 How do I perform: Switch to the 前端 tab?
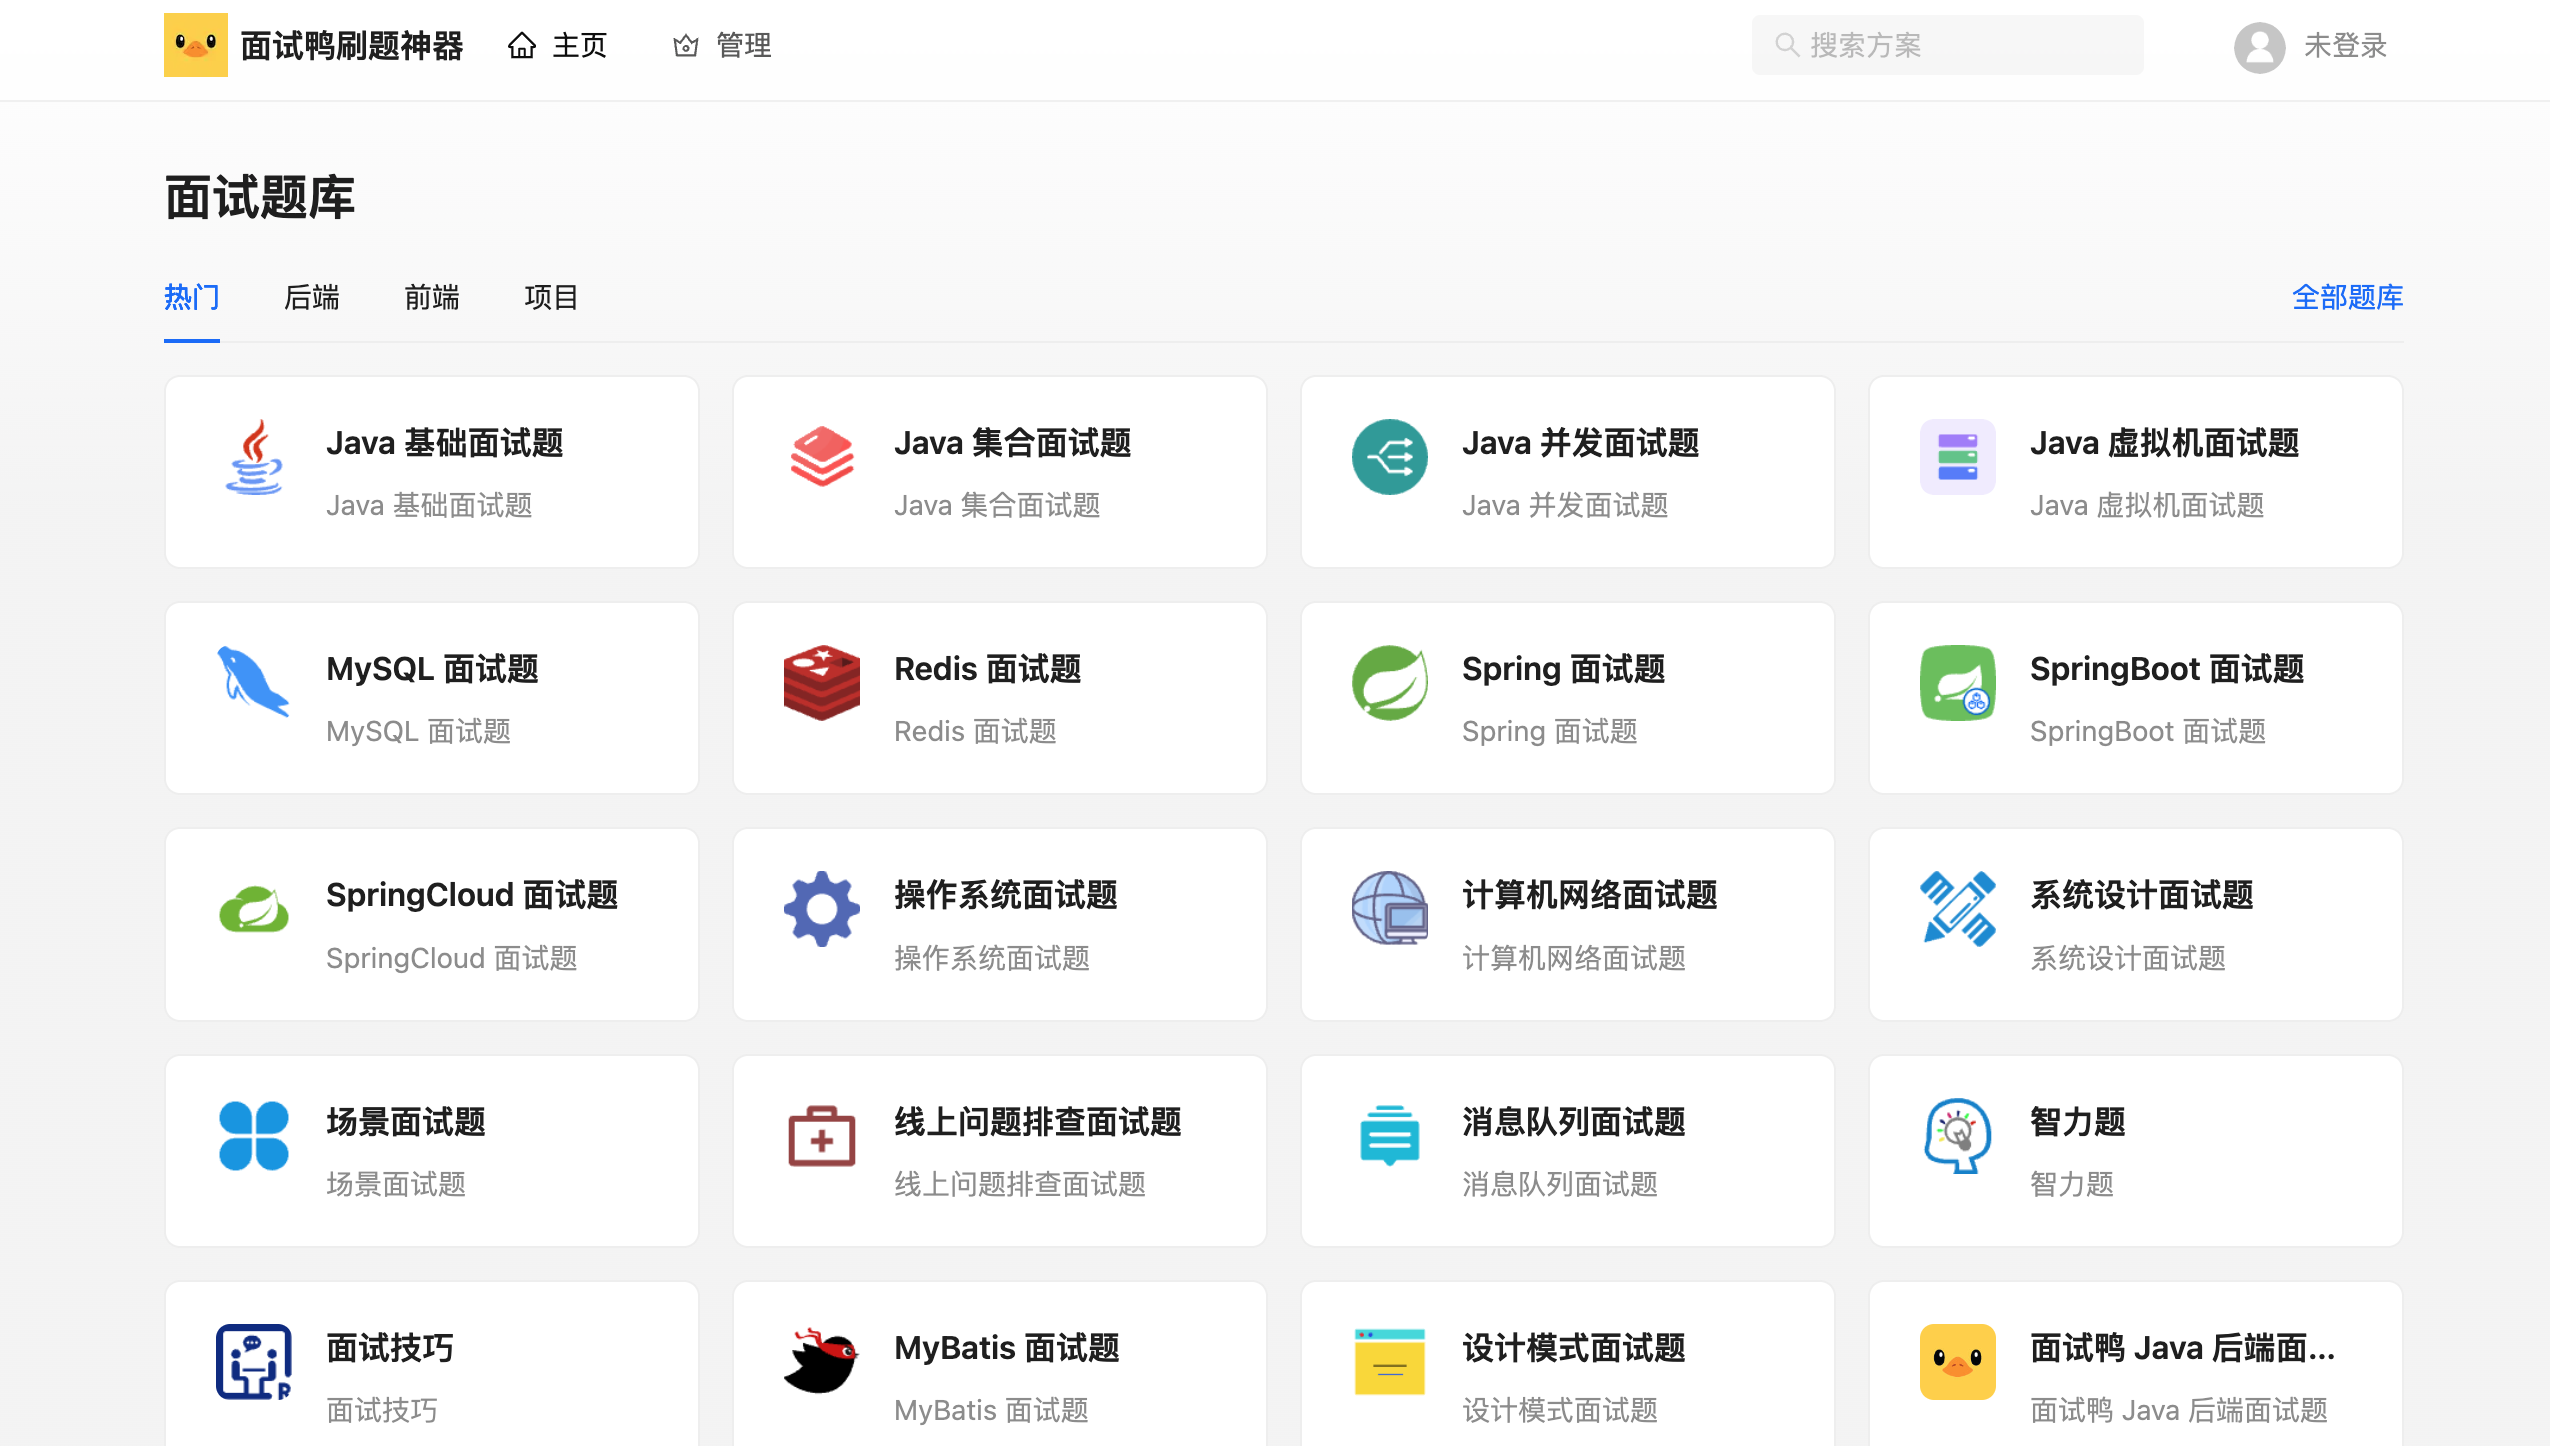pos(431,297)
